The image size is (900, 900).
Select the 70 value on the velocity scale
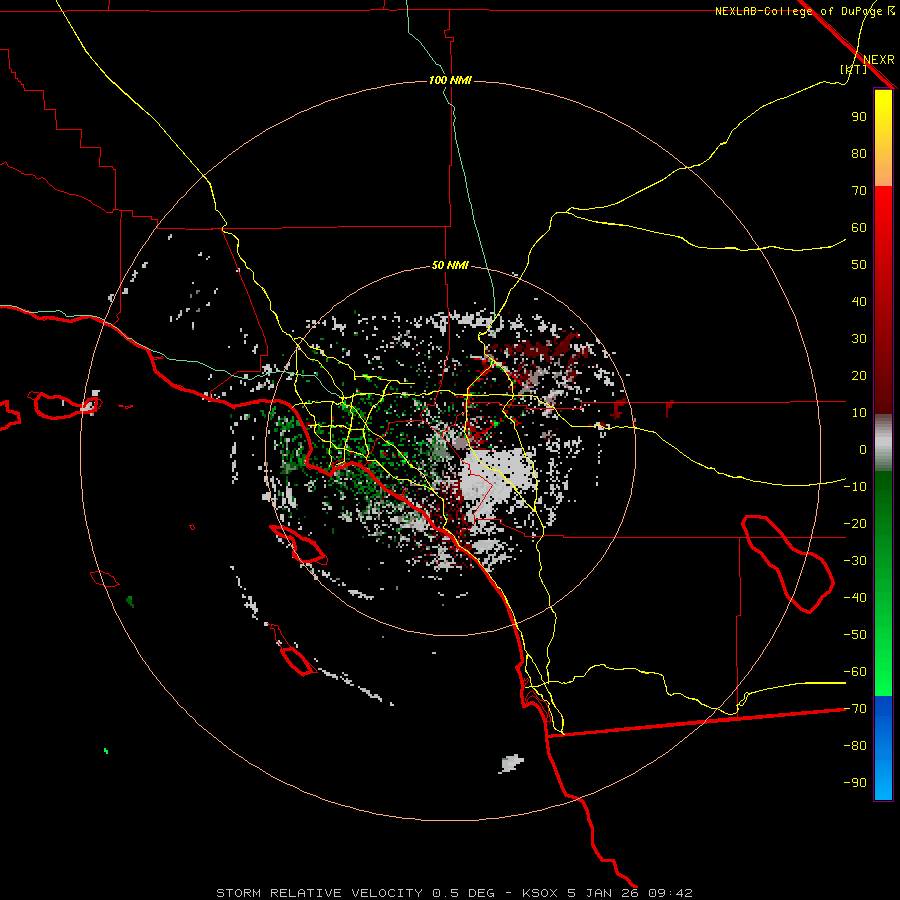point(859,191)
